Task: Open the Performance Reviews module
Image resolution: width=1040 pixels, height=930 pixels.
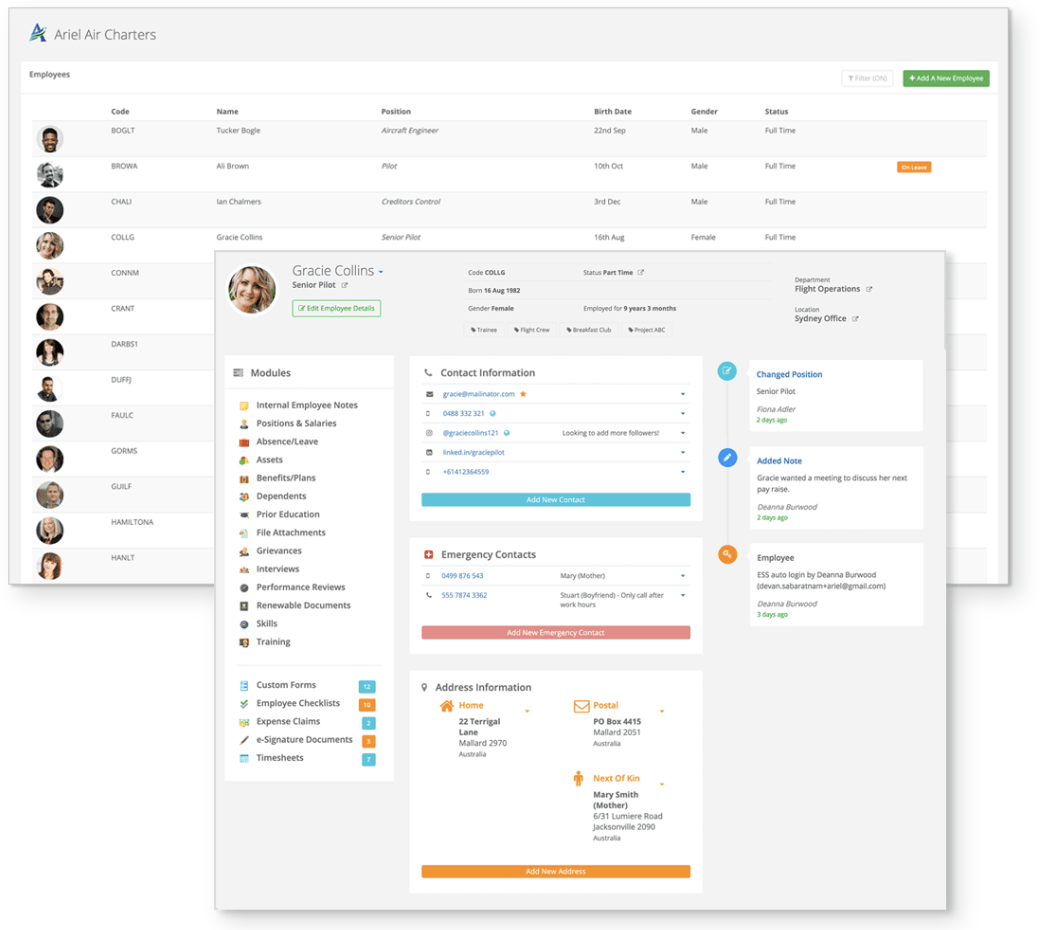Action: tap(300, 587)
